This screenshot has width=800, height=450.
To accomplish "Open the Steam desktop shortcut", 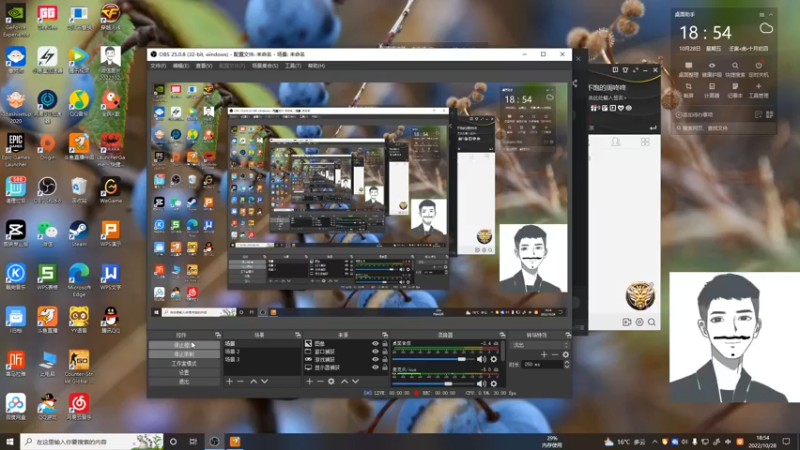I will 79,233.
